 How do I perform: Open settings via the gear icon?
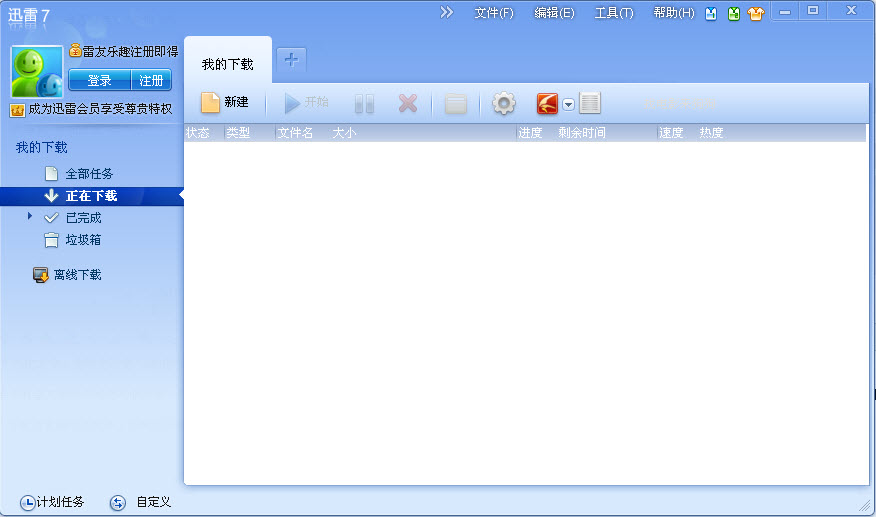[504, 103]
